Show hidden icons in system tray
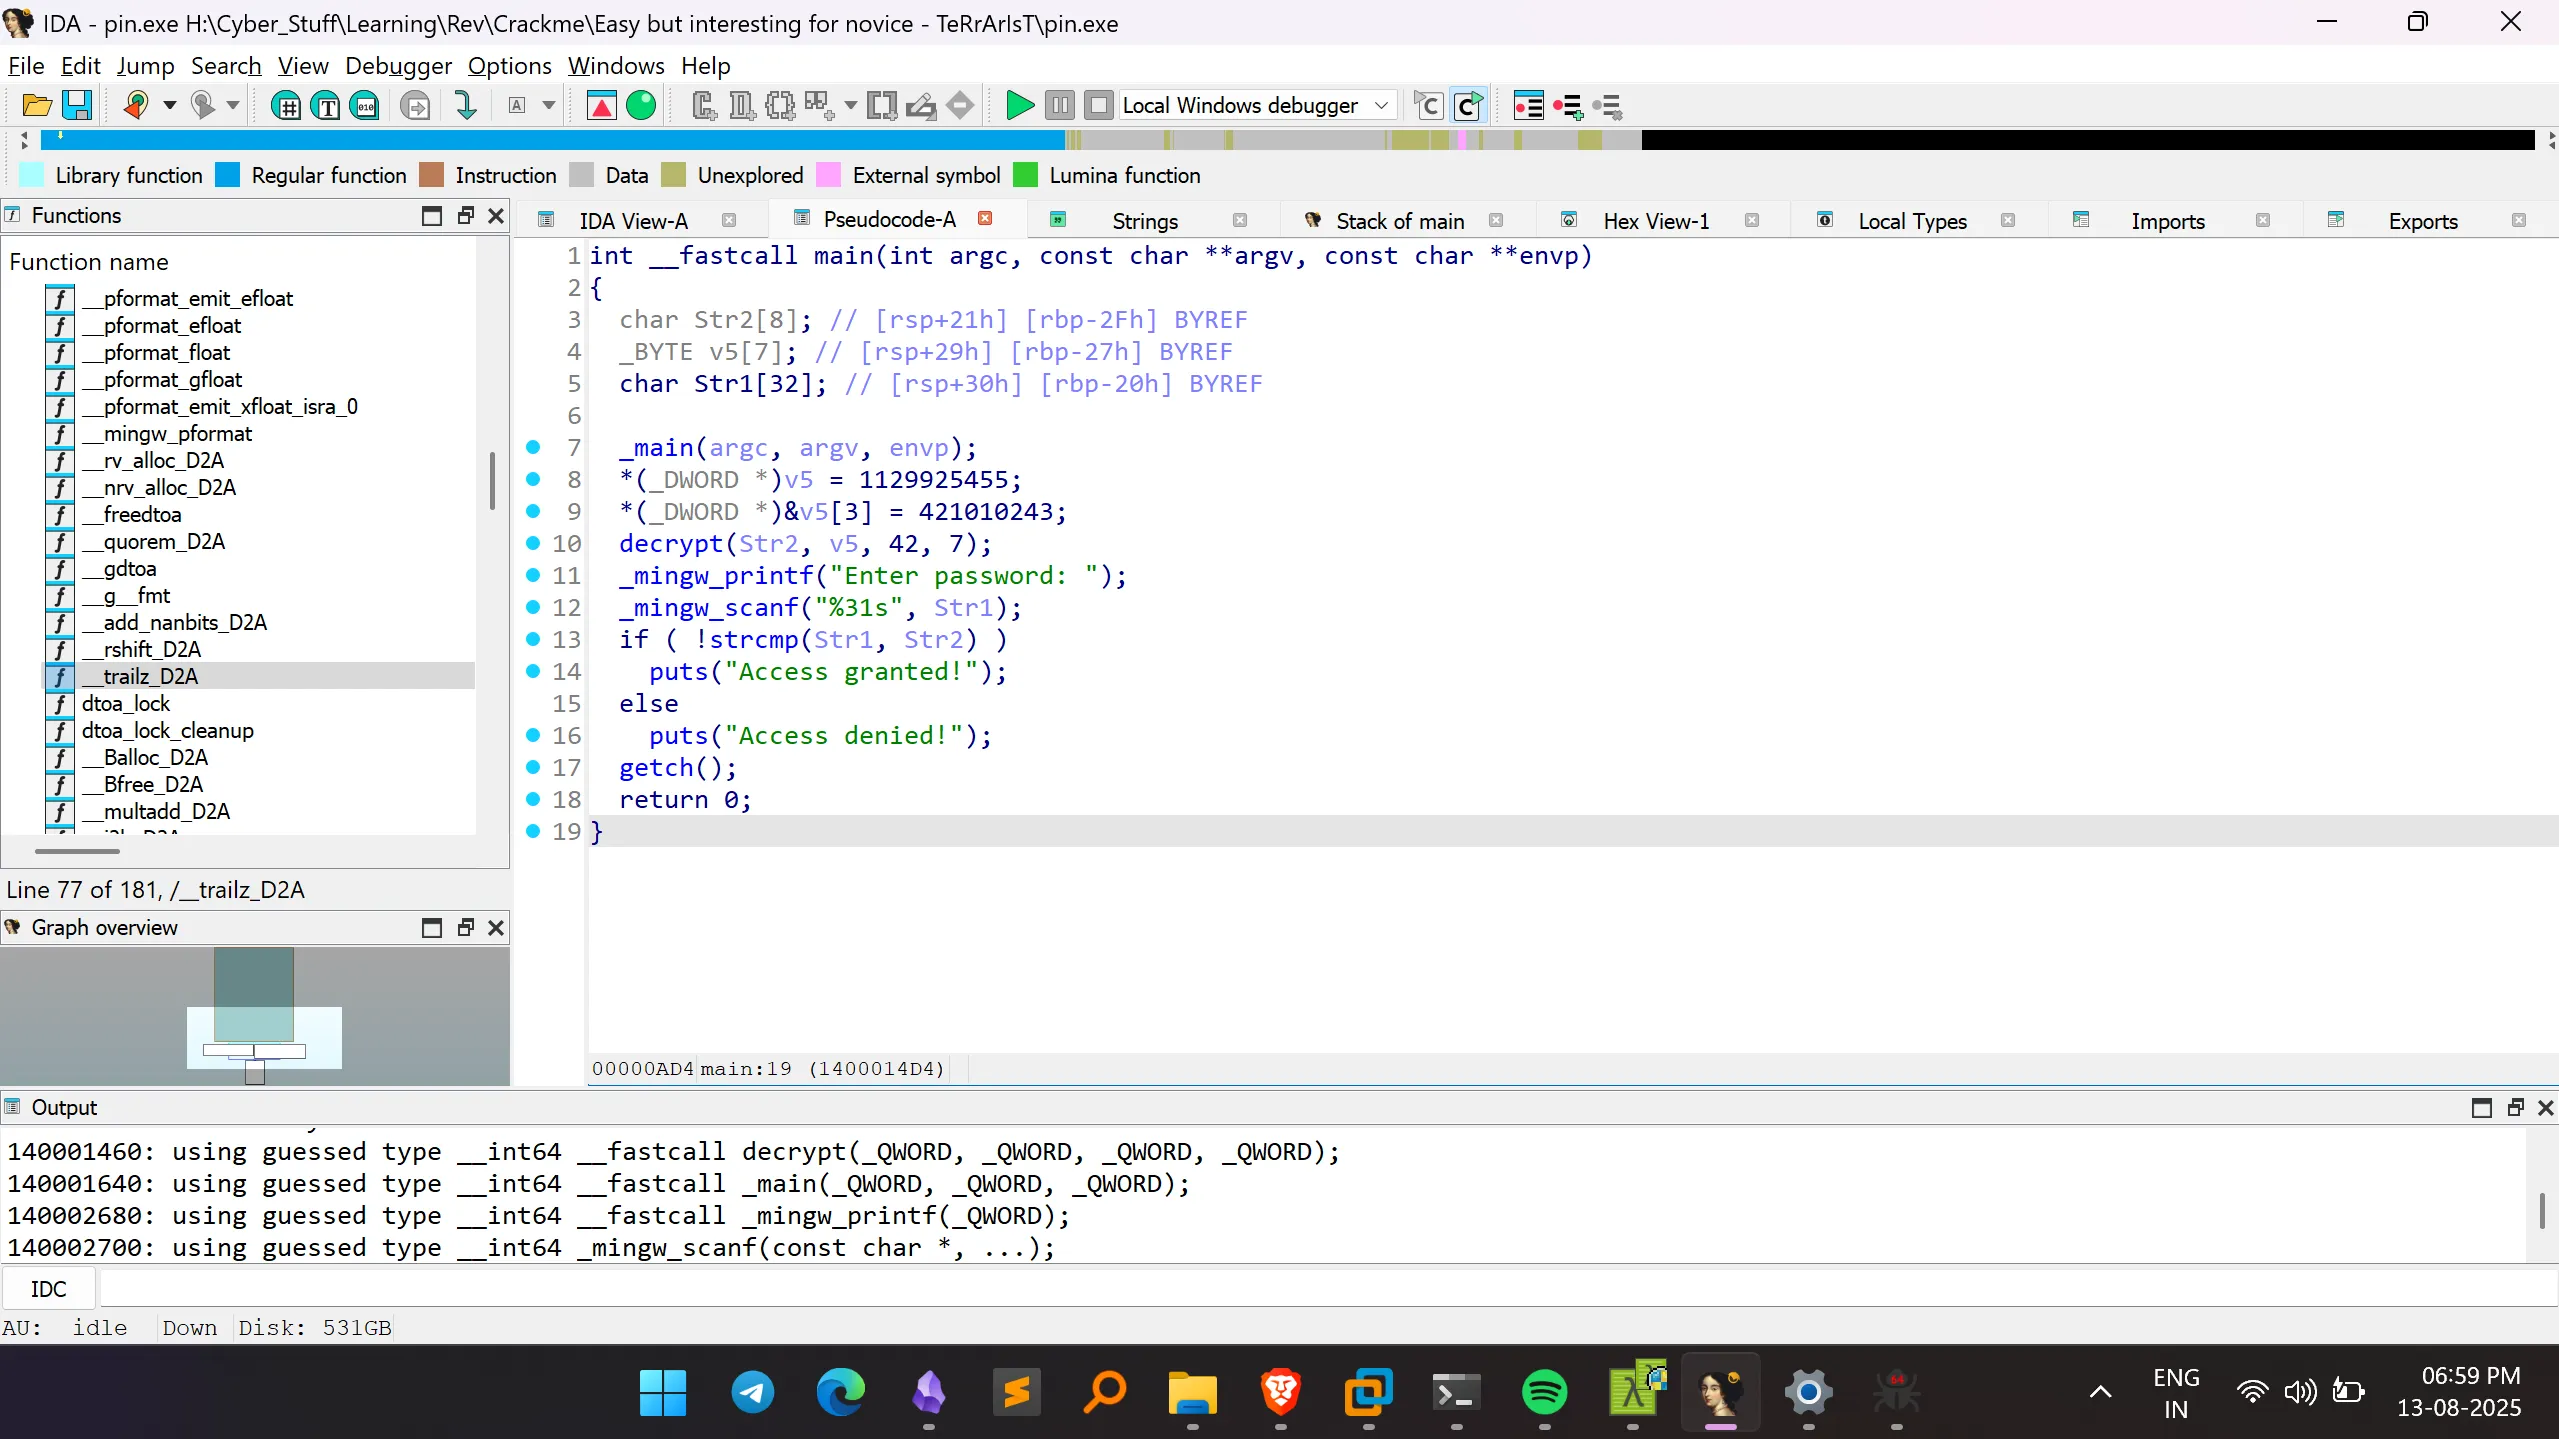Screen dimensions: 2559x1439 2100,1391
